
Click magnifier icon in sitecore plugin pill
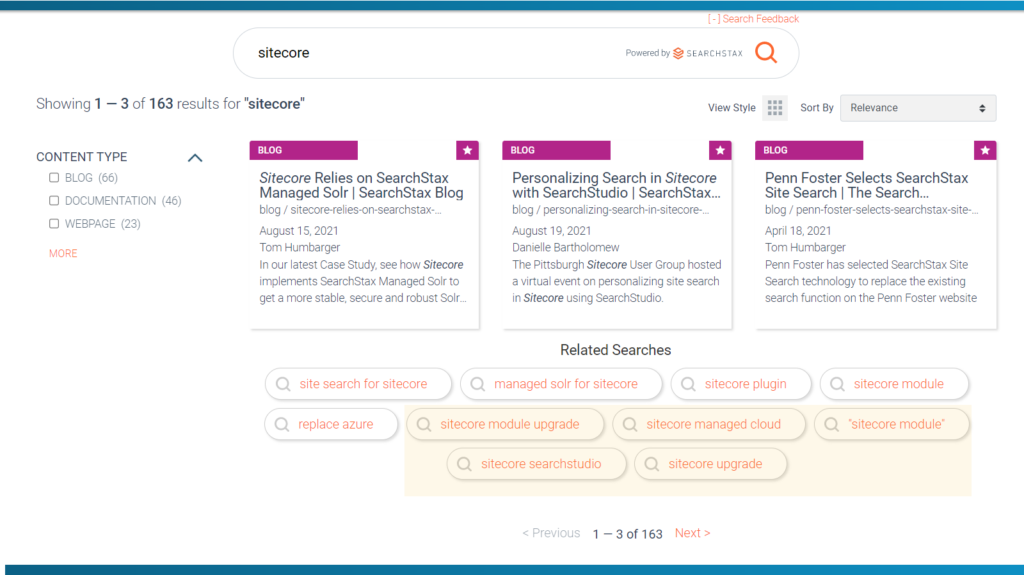[688, 384]
